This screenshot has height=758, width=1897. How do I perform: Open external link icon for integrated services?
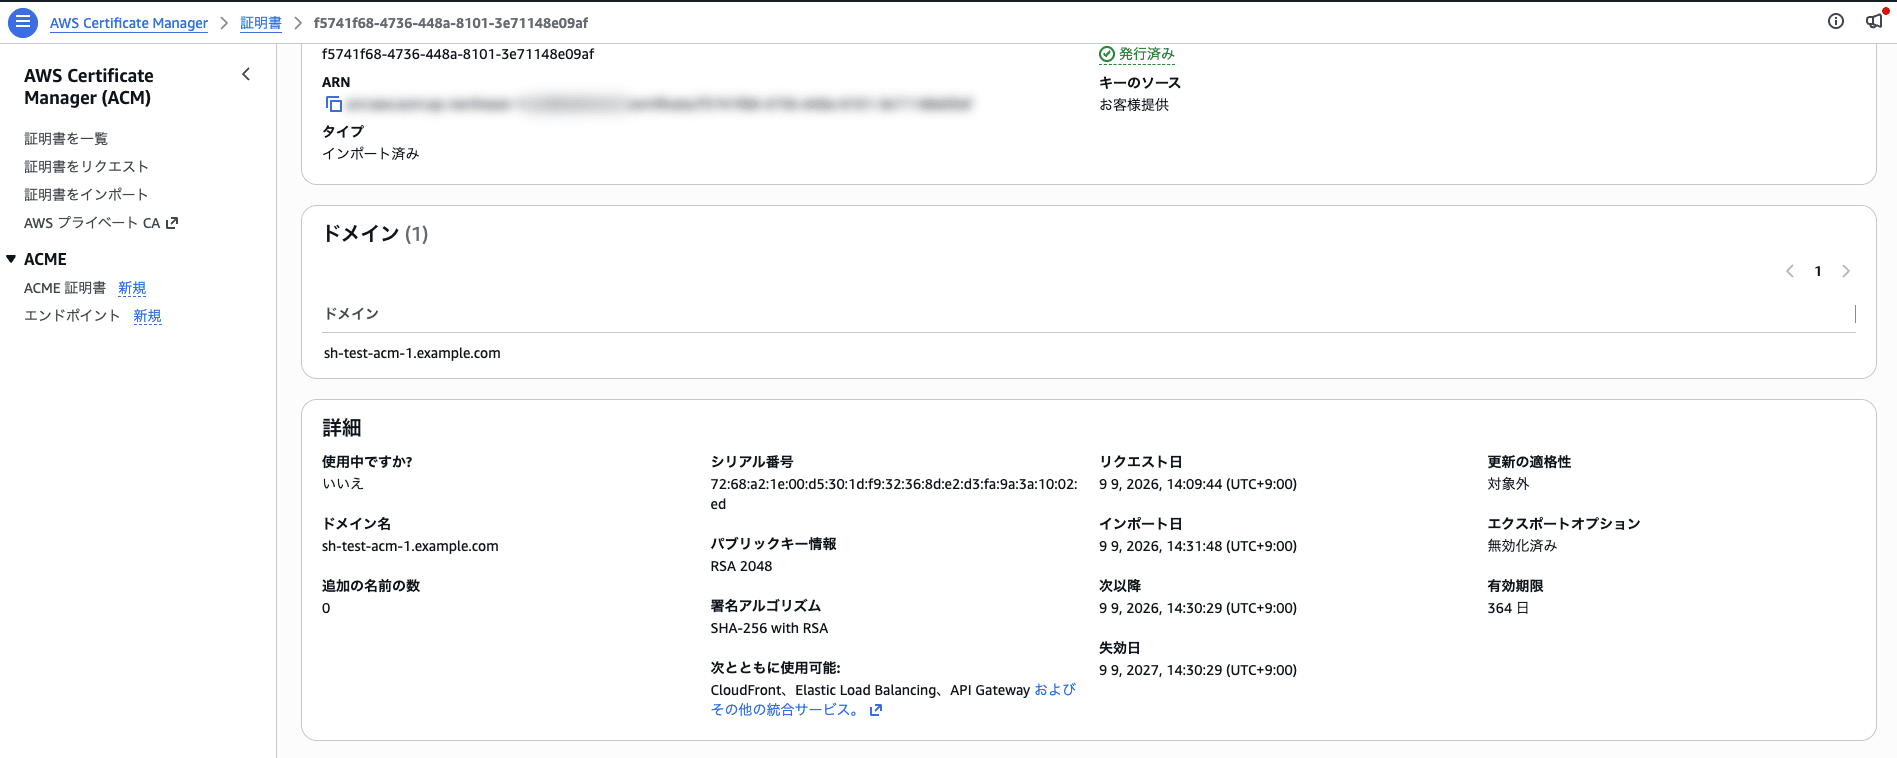pos(876,710)
